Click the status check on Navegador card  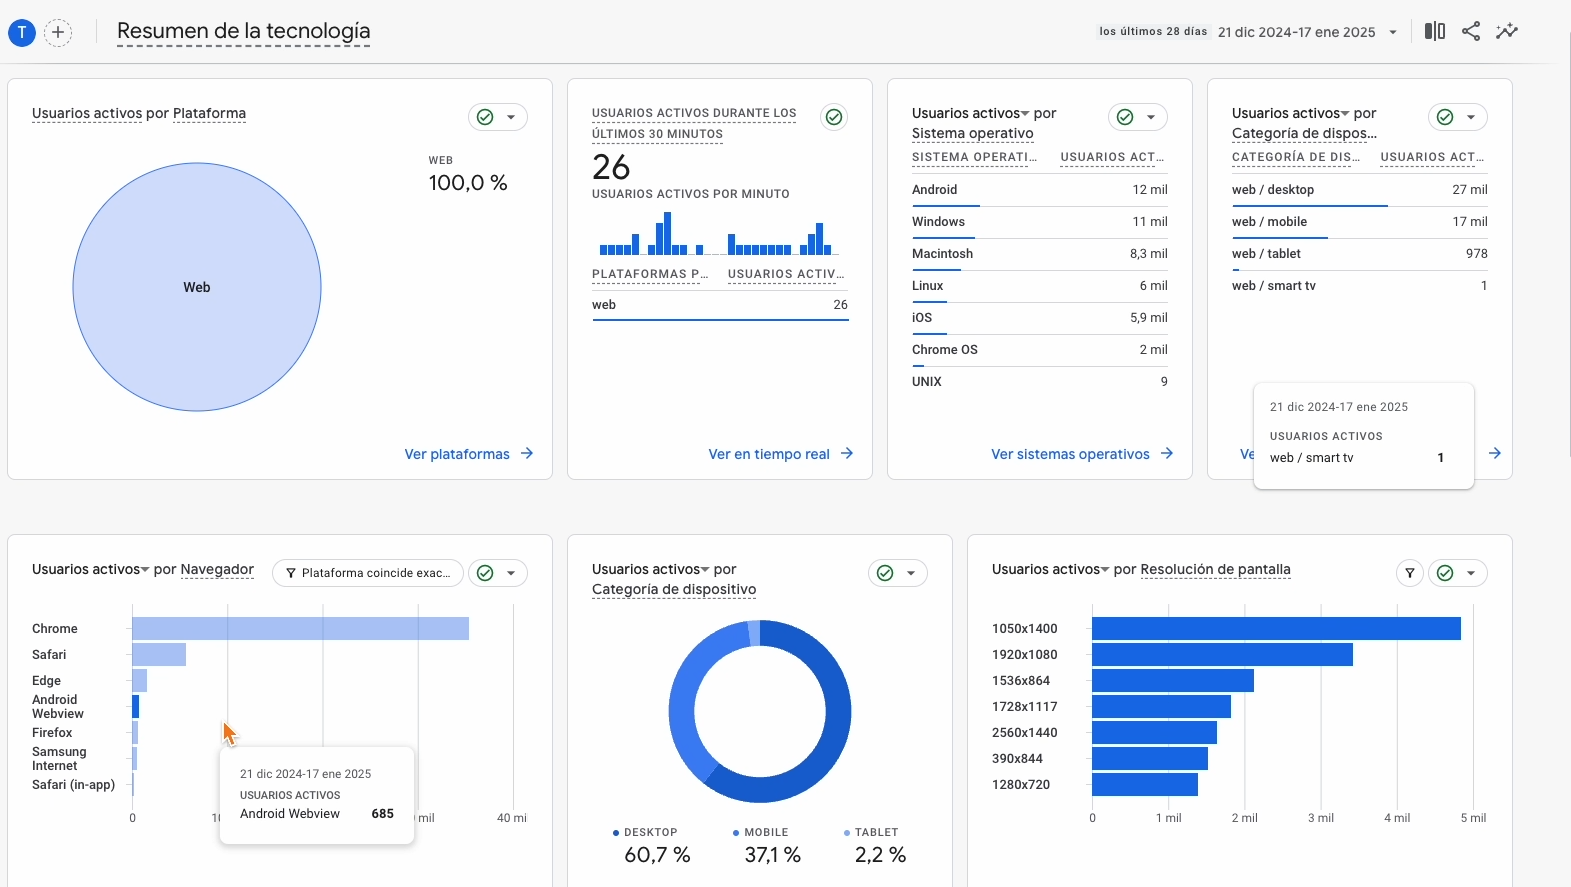coord(486,573)
